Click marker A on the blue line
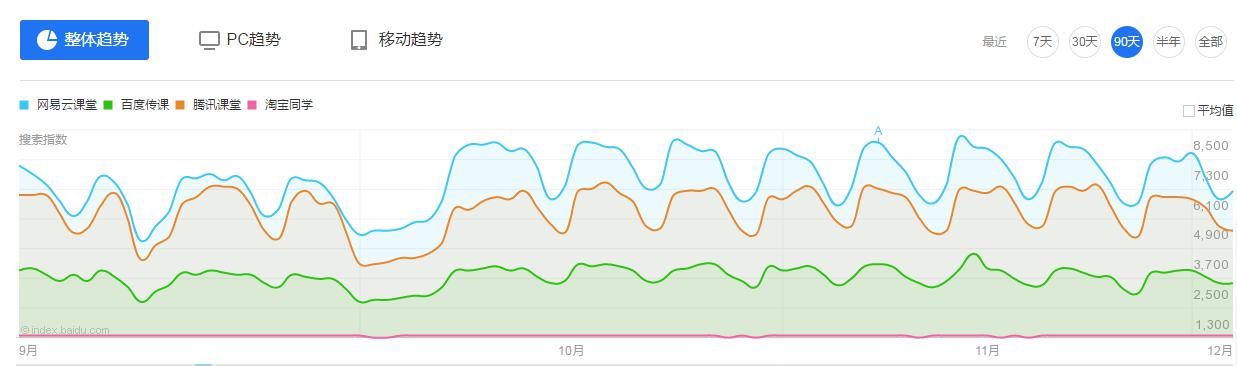 coord(878,131)
